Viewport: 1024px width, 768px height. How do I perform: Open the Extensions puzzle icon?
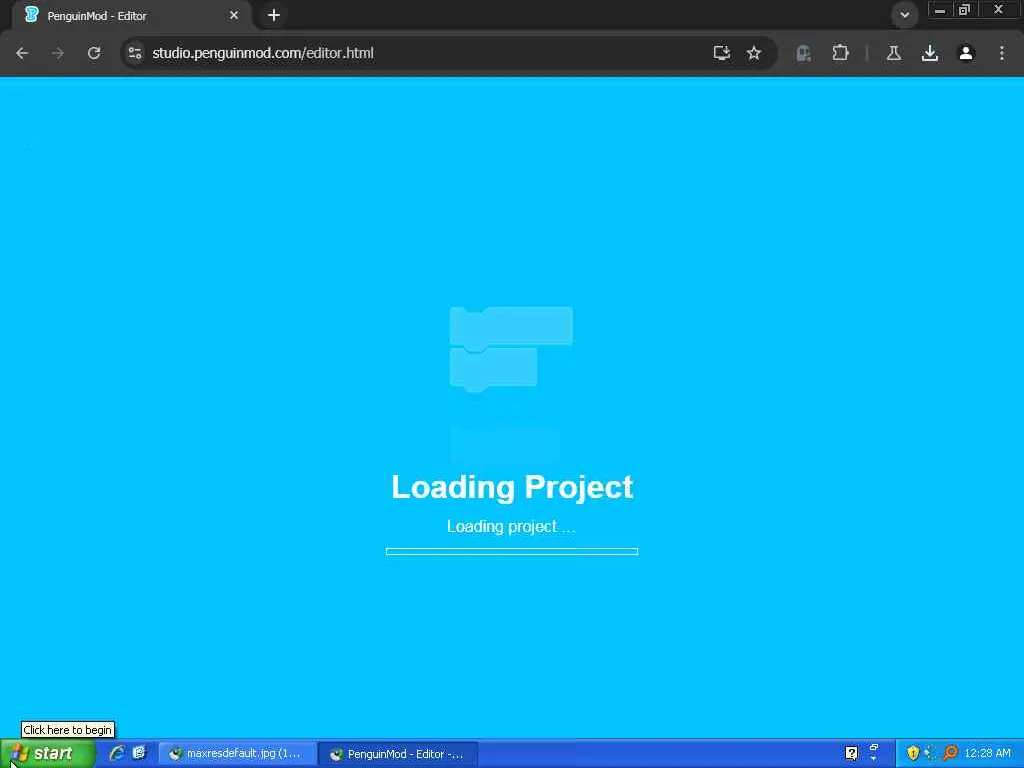[840, 53]
